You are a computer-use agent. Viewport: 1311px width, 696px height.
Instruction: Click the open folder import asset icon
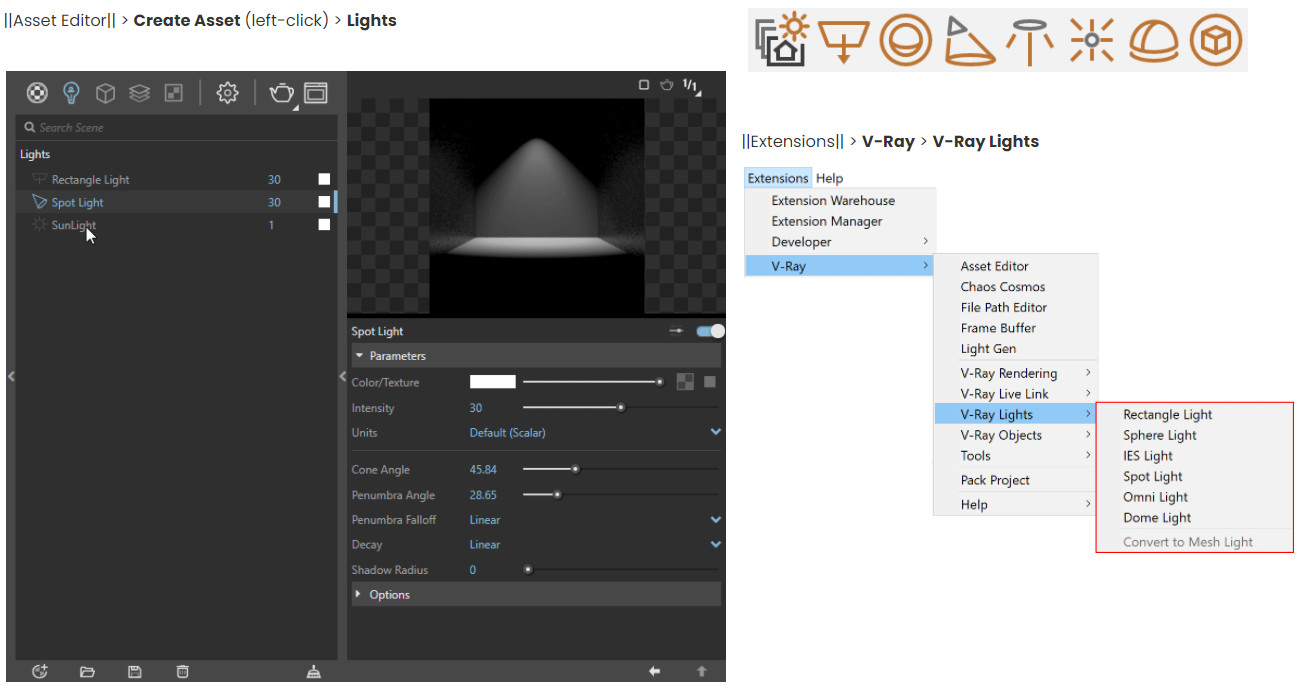(87, 672)
